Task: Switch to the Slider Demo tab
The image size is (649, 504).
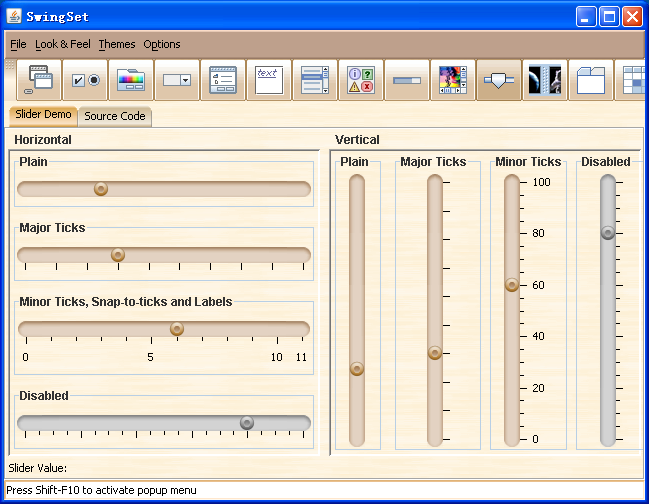Action: point(43,115)
